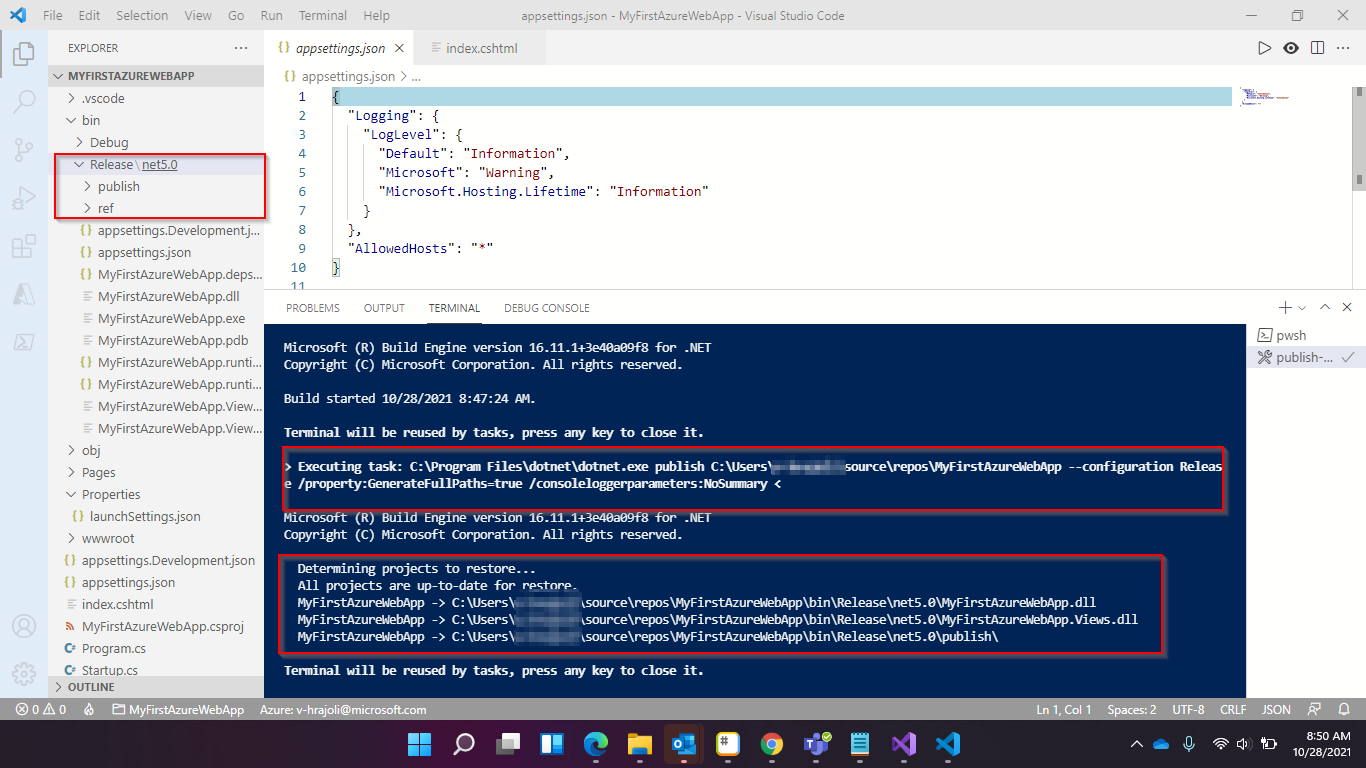This screenshot has width=1366, height=768.
Task: Change indentation via Spaces: 2
Action: tap(1132, 710)
